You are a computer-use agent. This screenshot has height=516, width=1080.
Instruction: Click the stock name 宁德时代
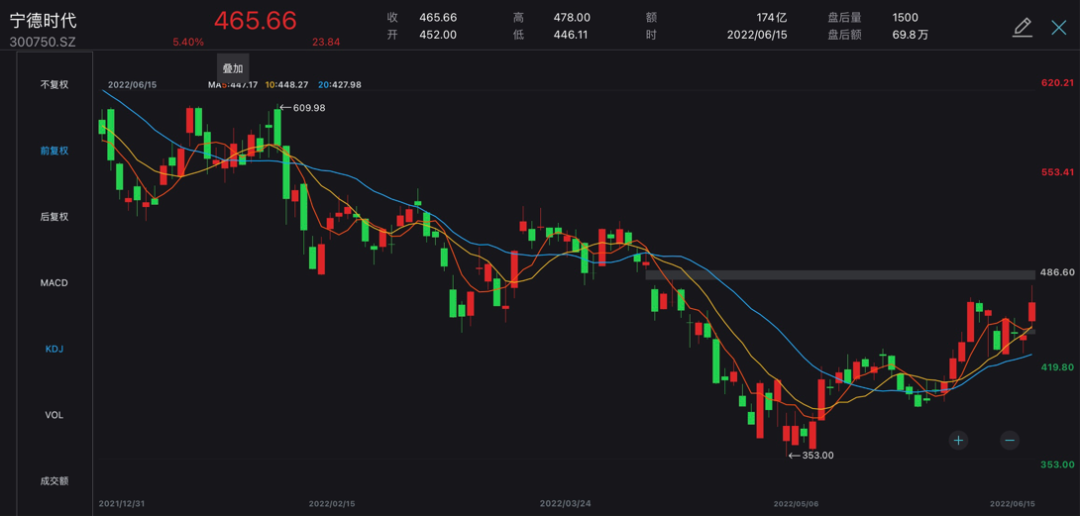(x=43, y=20)
